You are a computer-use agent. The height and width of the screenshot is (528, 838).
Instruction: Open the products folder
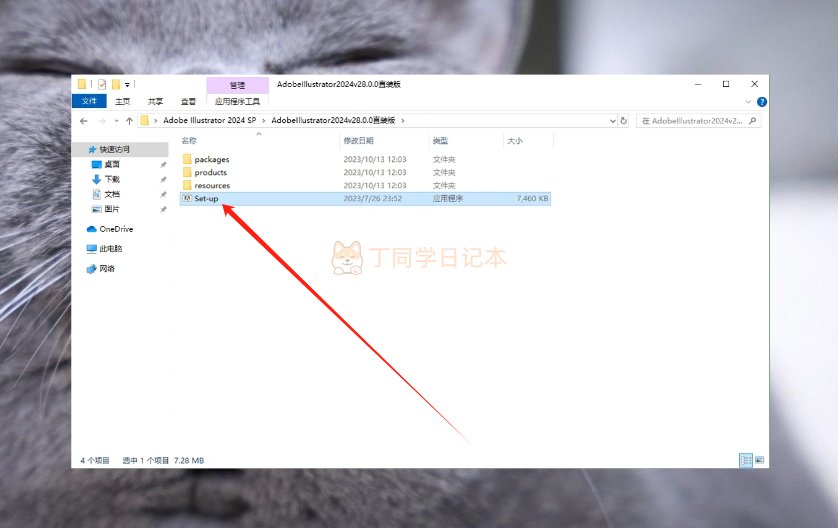pyautogui.click(x=211, y=172)
